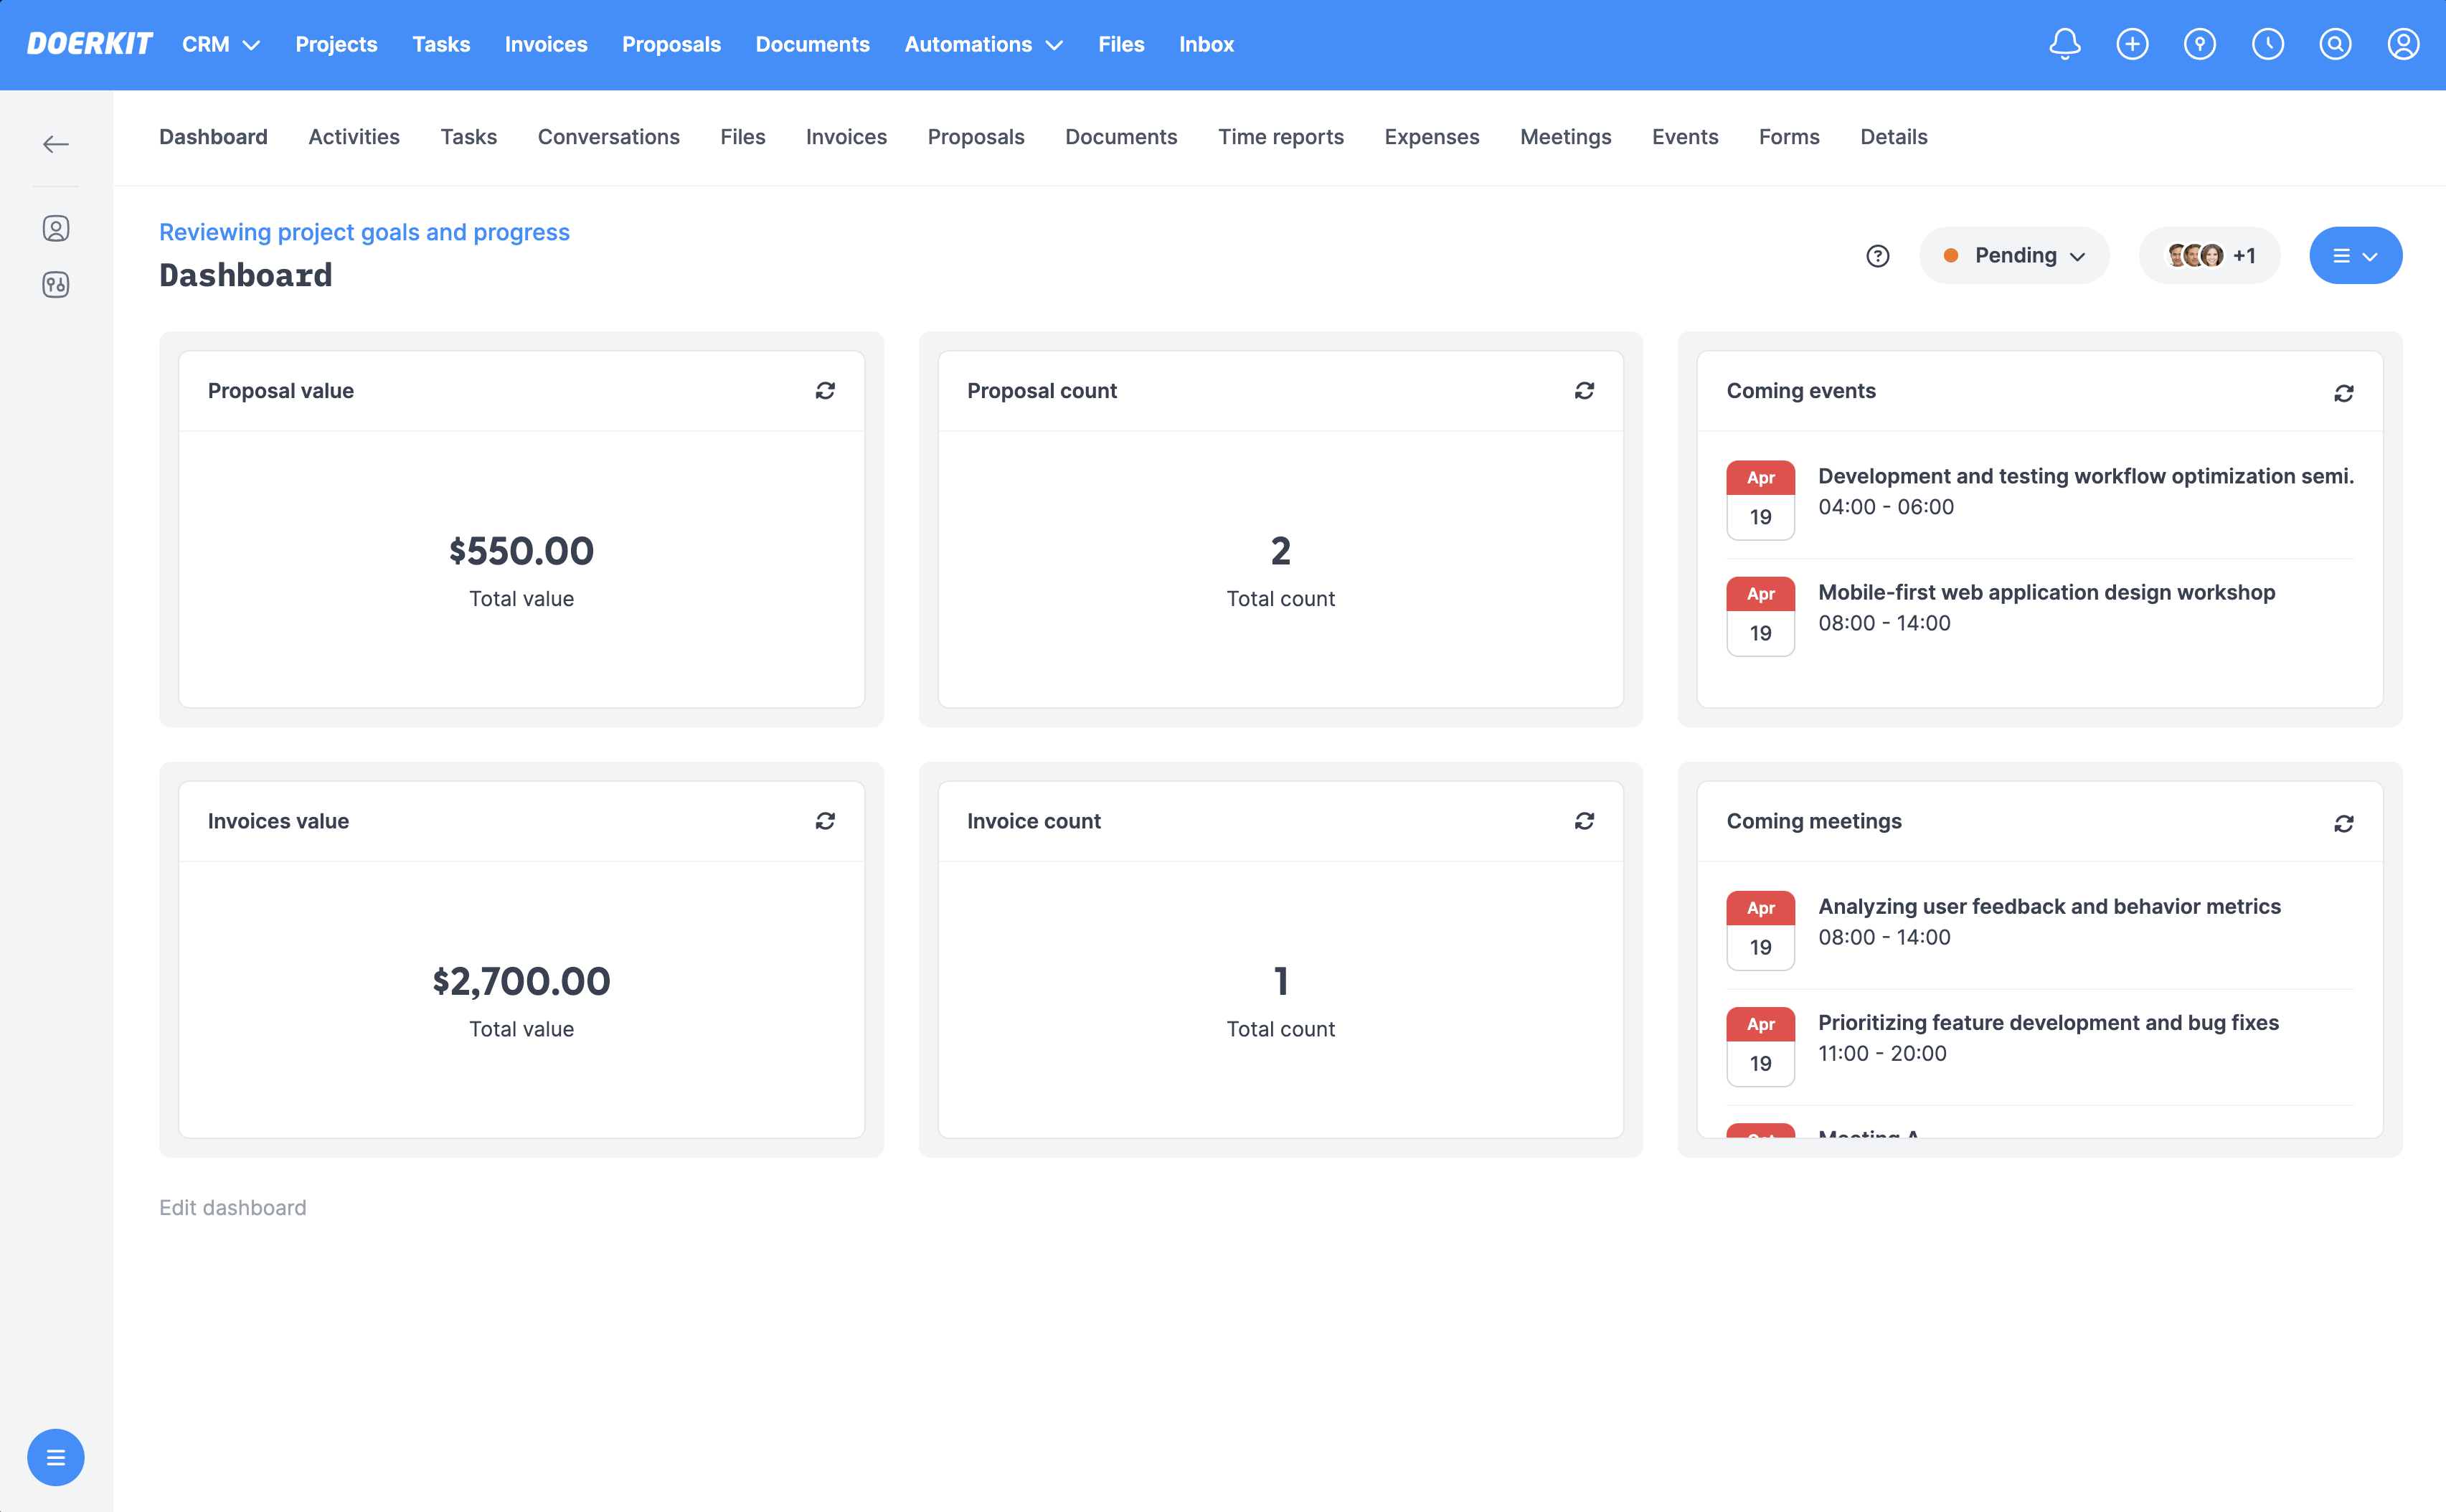Click the plus icon to create new item
The height and width of the screenshot is (1512, 2446).
2132,44
